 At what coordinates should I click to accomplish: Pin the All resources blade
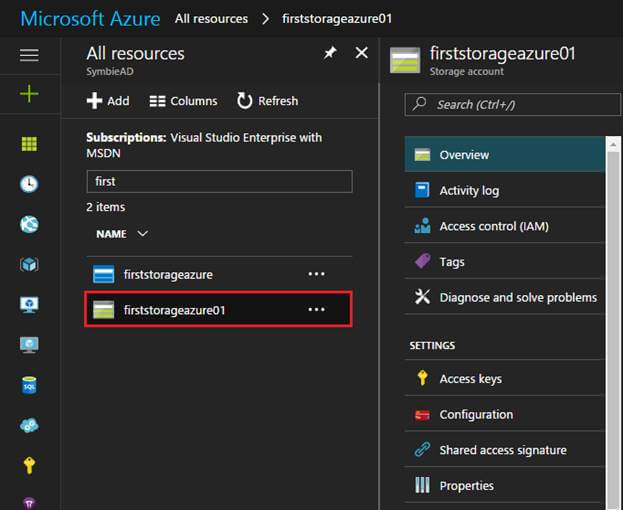click(330, 53)
